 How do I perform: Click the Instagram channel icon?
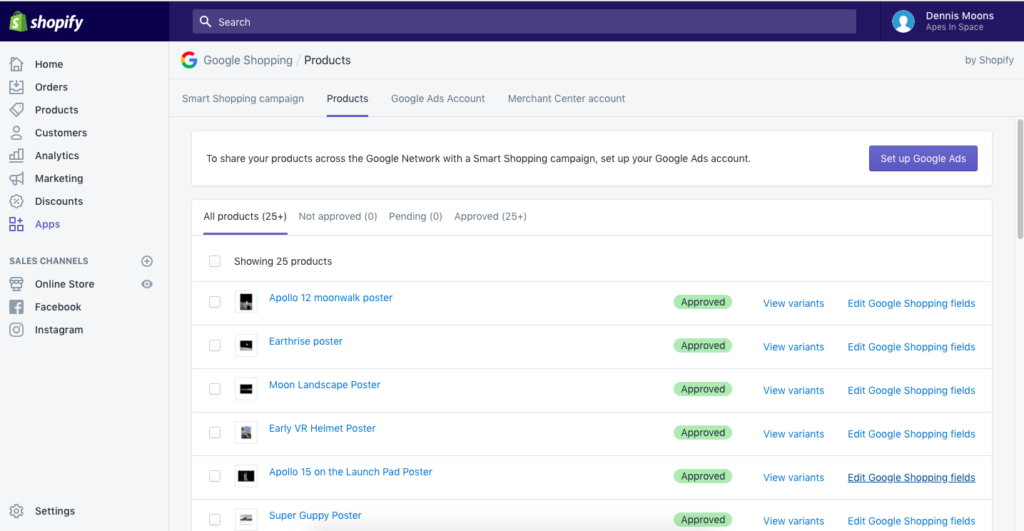(16, 330)
